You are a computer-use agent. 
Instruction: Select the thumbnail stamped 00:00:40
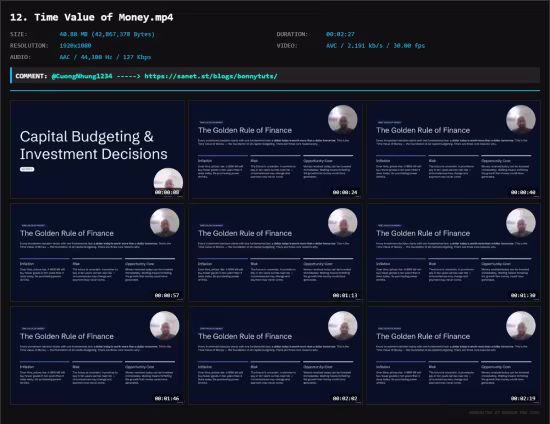[x=454, y=149]
